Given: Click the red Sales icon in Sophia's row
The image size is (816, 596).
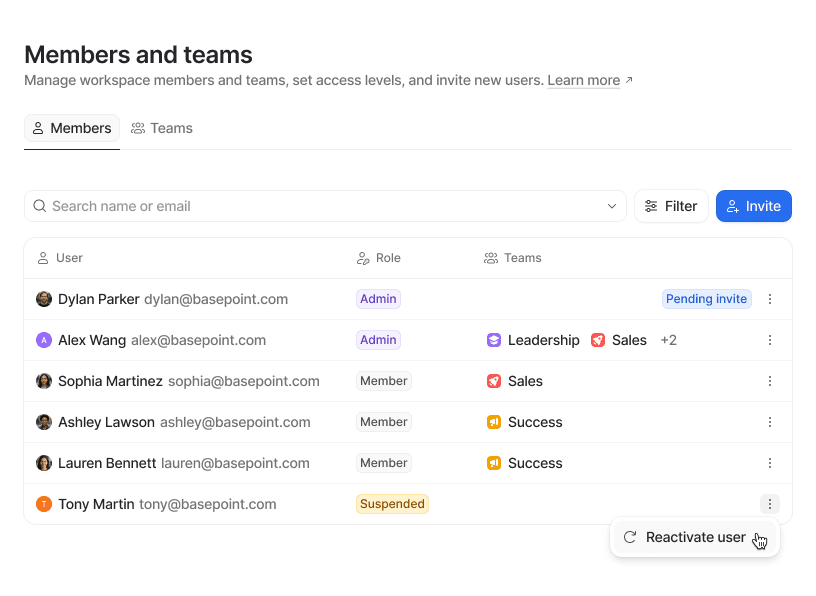Looking at the screenshot, I should 494,381.
